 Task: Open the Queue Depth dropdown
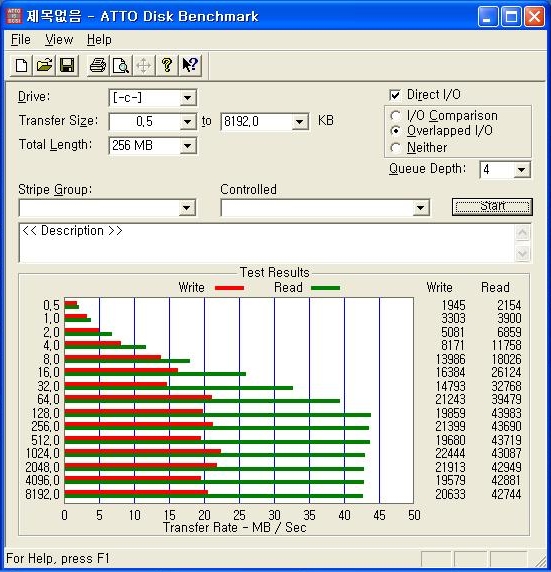(521, 170)
